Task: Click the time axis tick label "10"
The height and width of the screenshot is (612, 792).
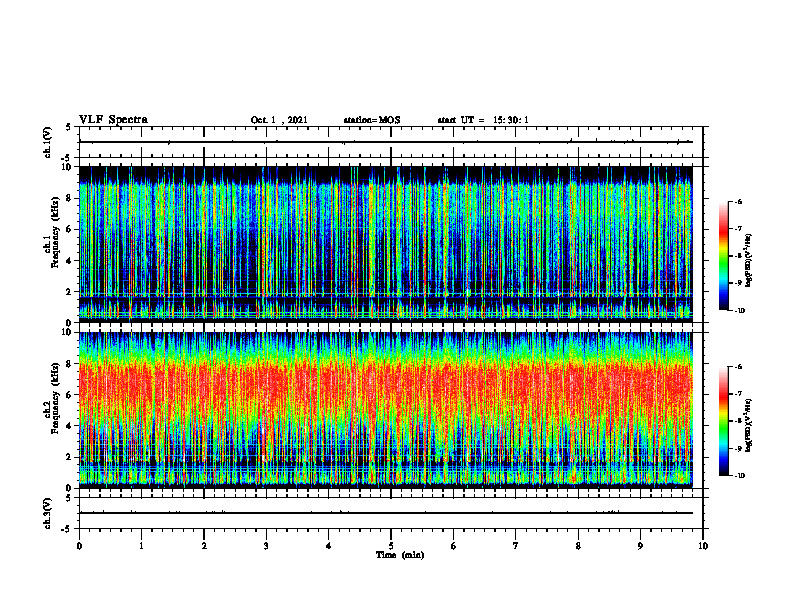Action: pyautogui.click(x=703, y=546)
